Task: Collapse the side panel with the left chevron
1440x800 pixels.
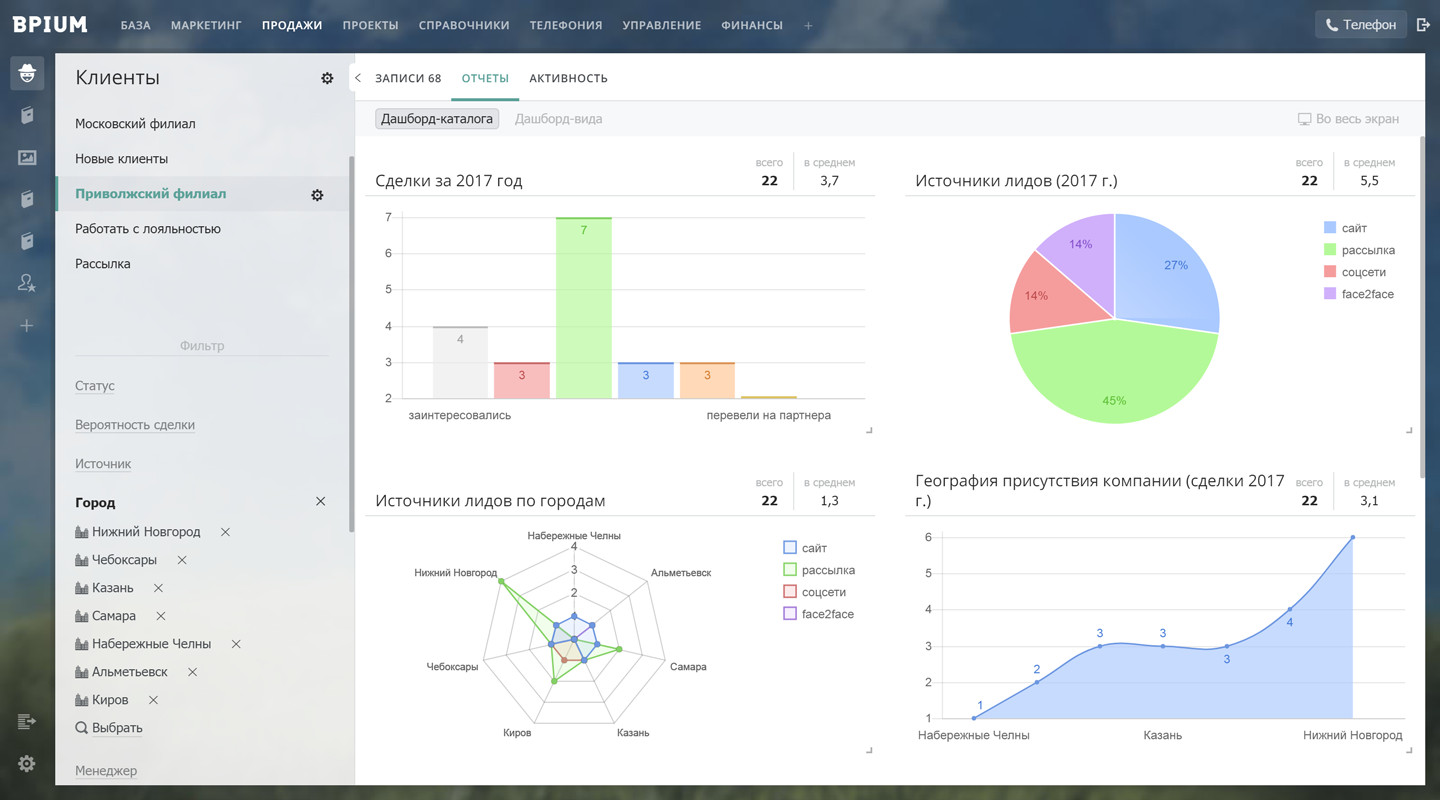Action: pos(358,78)
